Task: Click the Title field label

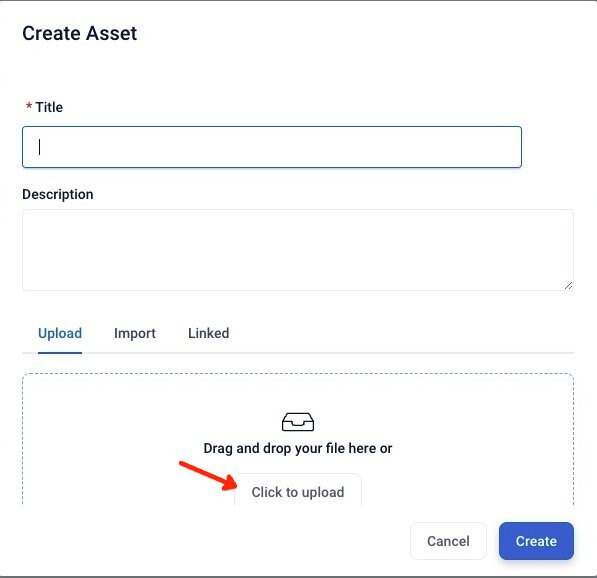Action: (49, 107)
